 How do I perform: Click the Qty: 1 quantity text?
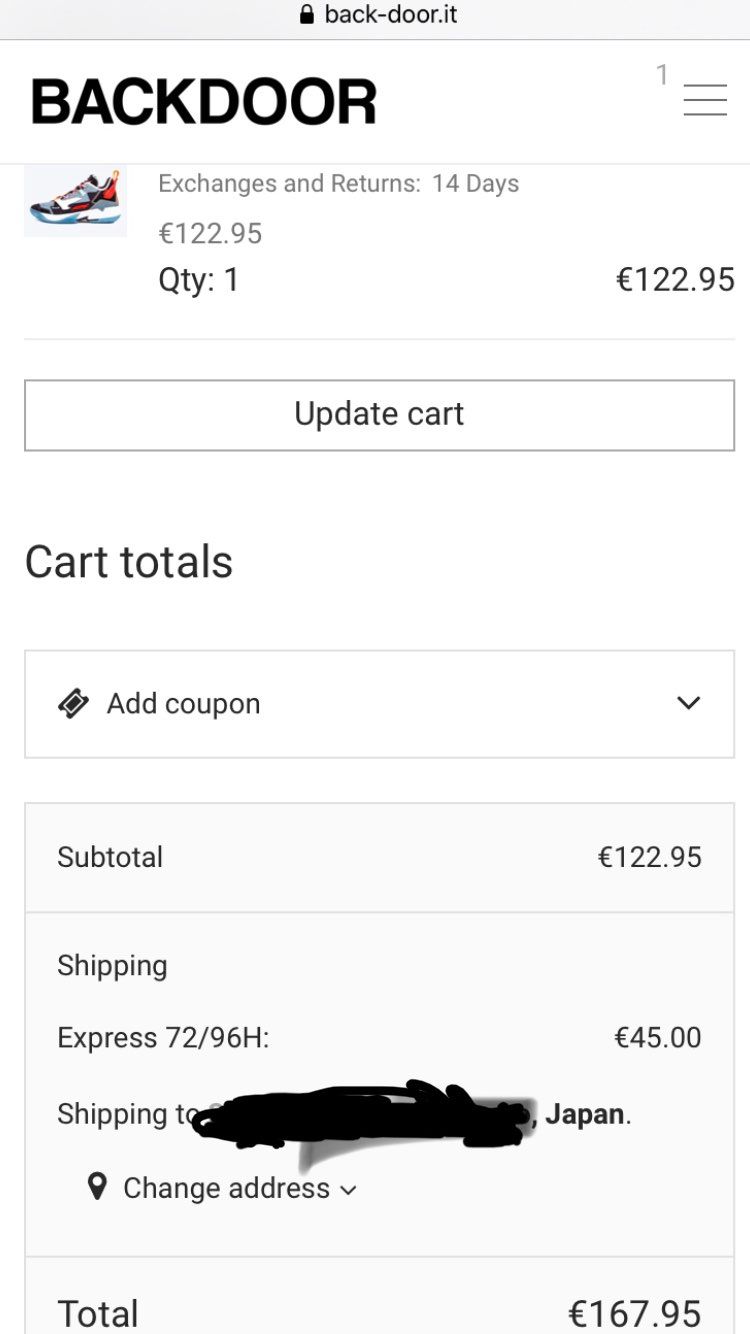coord(198,279)
